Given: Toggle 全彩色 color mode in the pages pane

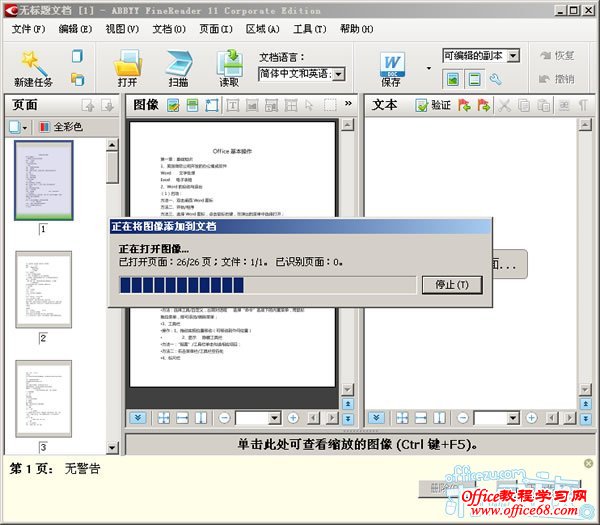Looking at the screenshot, I should (60, 127).
